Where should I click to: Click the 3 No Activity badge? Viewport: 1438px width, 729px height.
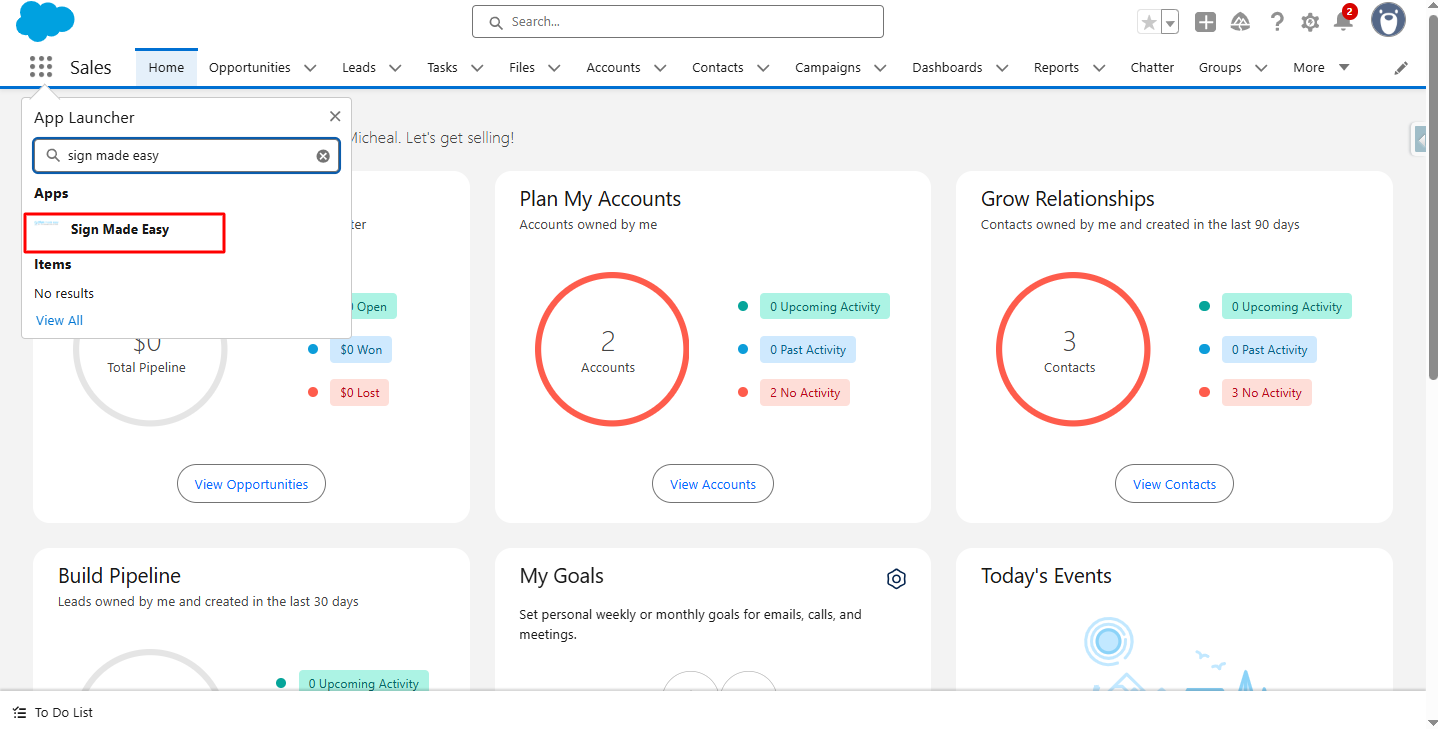pos(1266,393)
